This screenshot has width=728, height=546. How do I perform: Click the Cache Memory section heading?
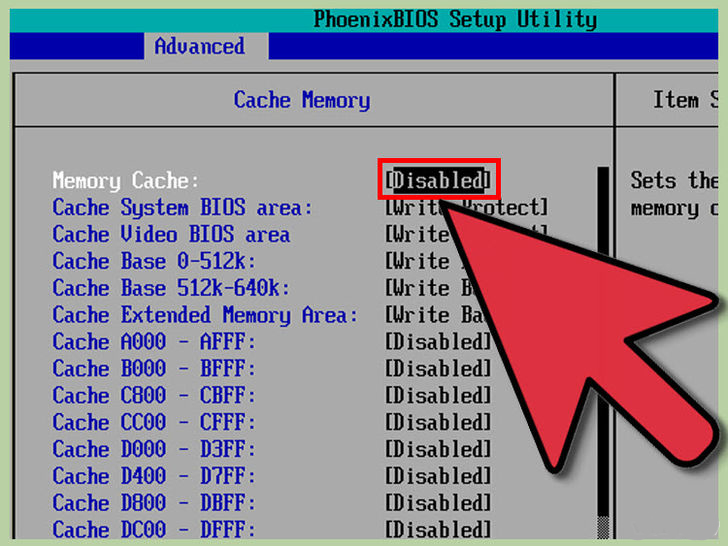(302, 100)
